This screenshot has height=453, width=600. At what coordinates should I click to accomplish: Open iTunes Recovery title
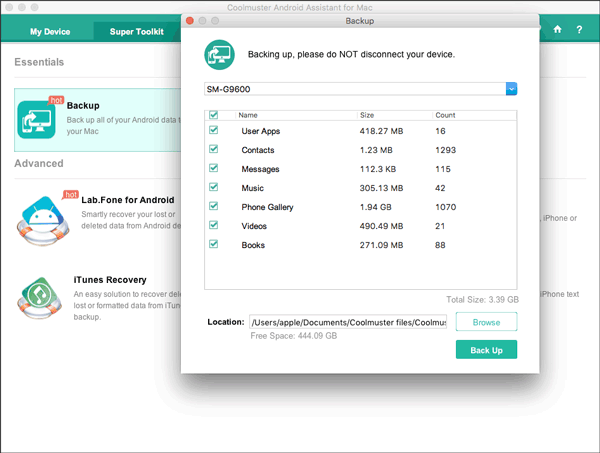[x=110, y=280]
